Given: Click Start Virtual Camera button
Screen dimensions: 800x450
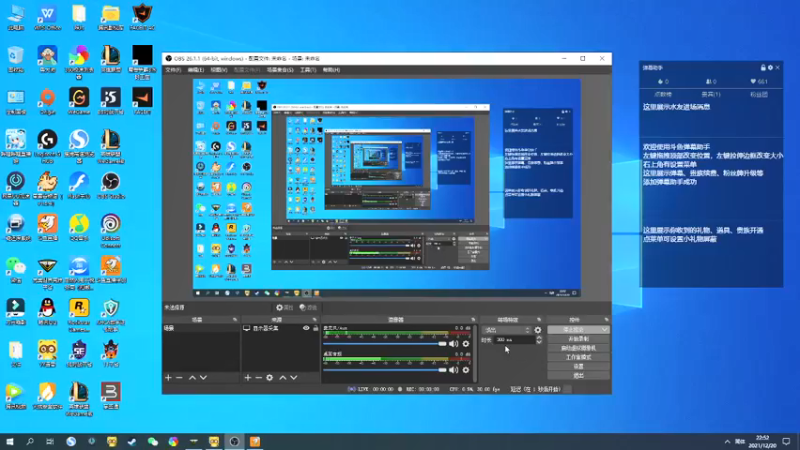Looking at the screenshot, I should pos(578,348).
